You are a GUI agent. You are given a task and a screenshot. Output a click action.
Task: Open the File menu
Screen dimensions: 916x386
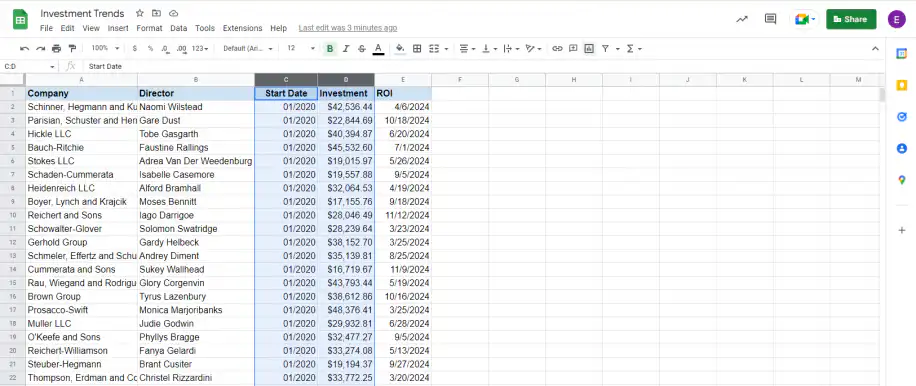point(46,28)
